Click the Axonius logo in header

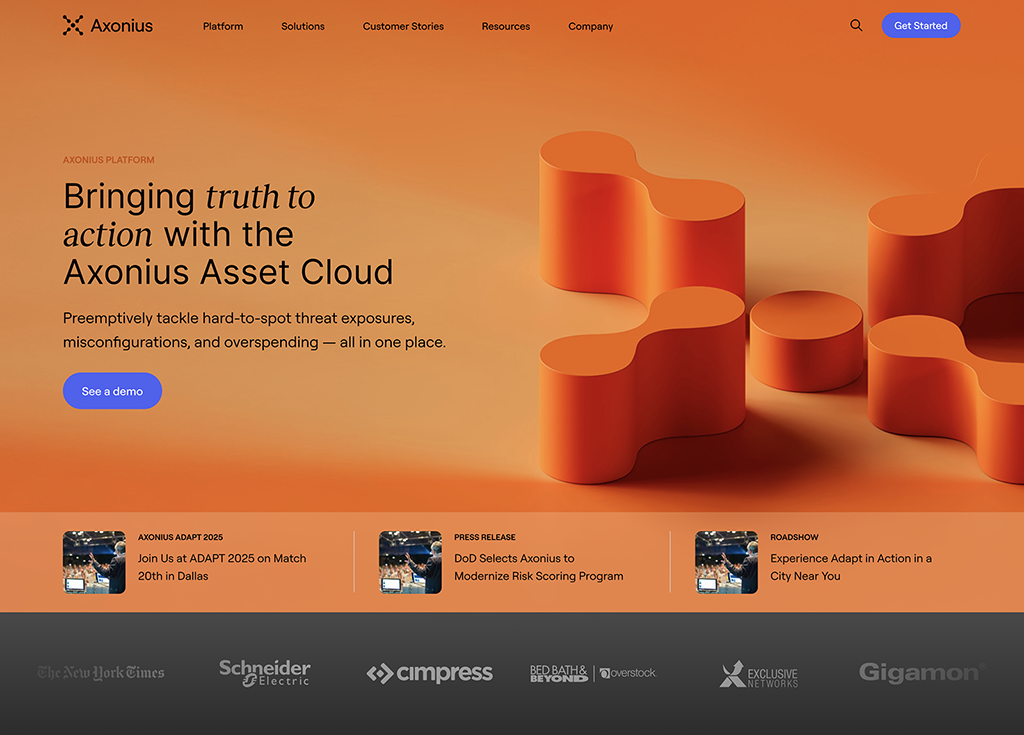pos(107,26)
